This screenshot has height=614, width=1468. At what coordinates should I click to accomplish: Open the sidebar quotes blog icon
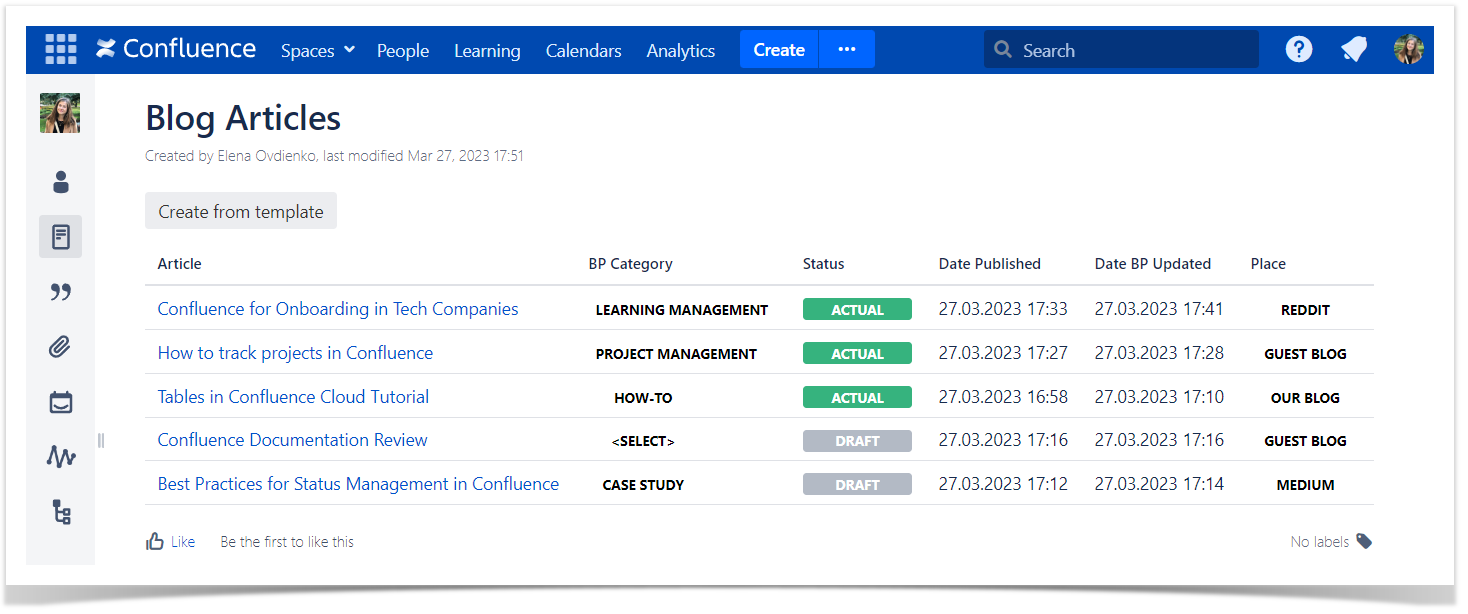[61, 292]
